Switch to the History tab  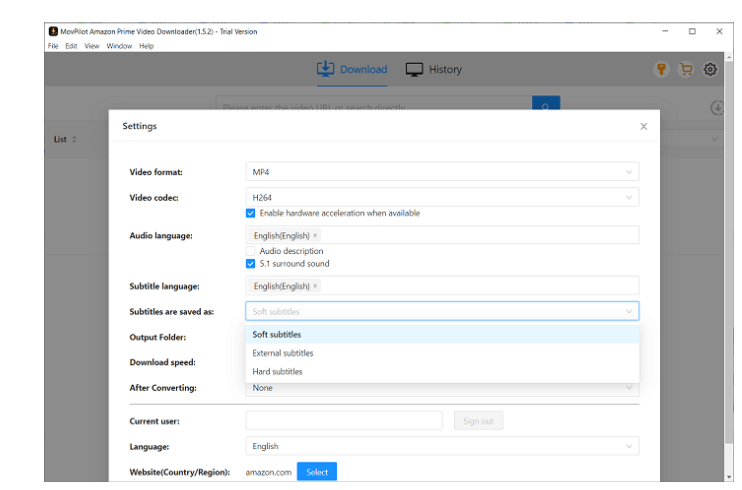click(x=434, y=69)
